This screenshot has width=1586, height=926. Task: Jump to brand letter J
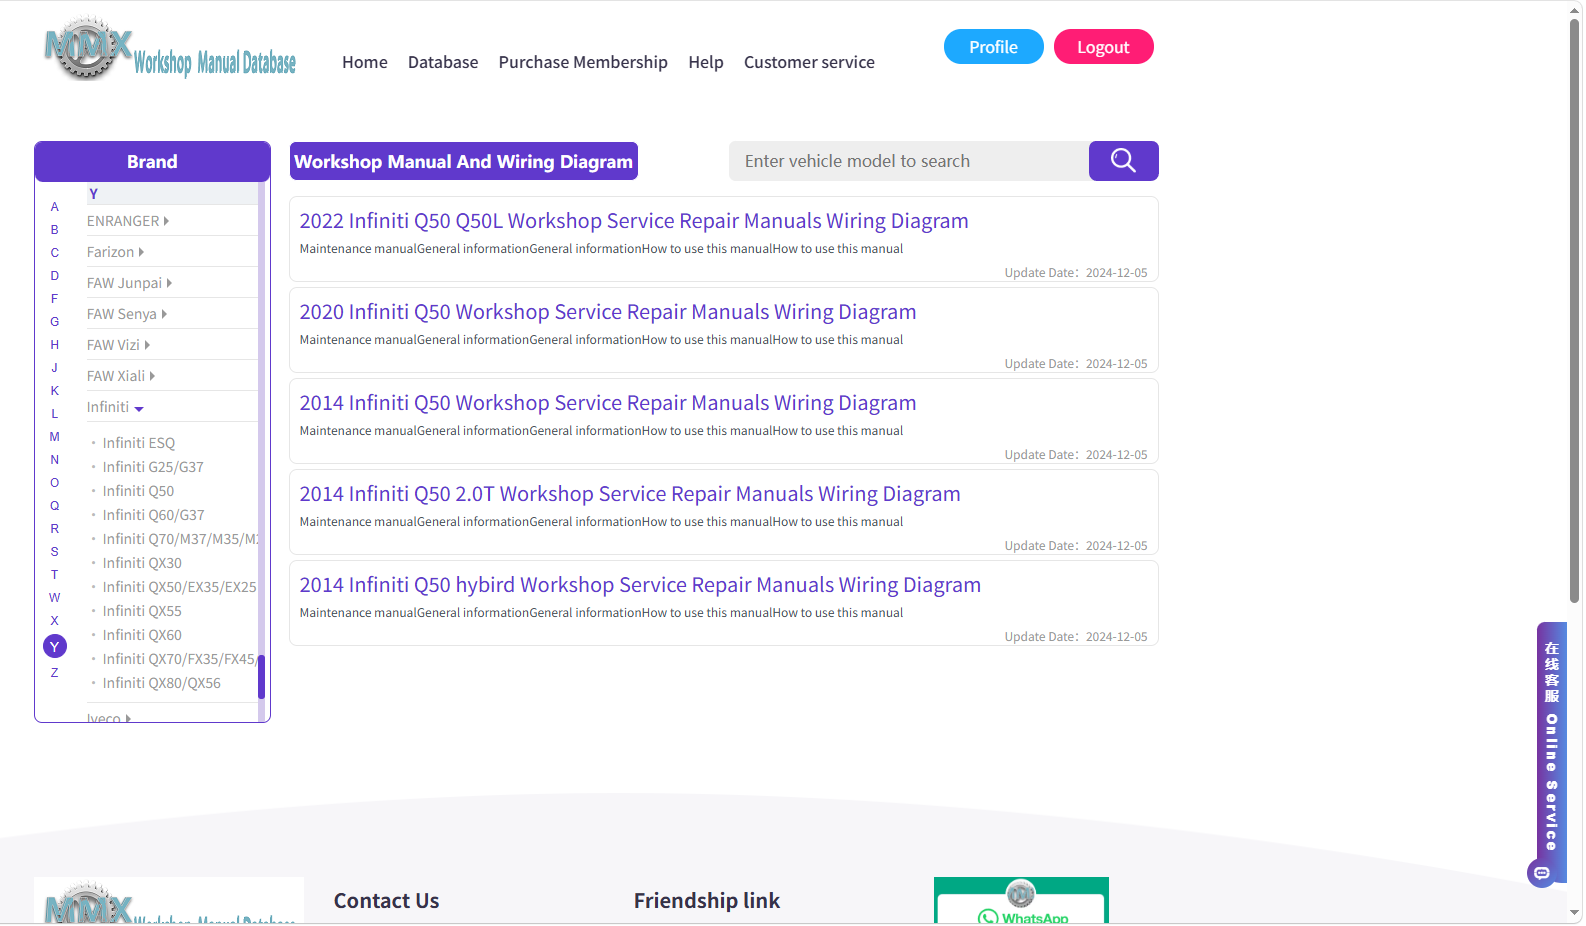click(55, 368)
